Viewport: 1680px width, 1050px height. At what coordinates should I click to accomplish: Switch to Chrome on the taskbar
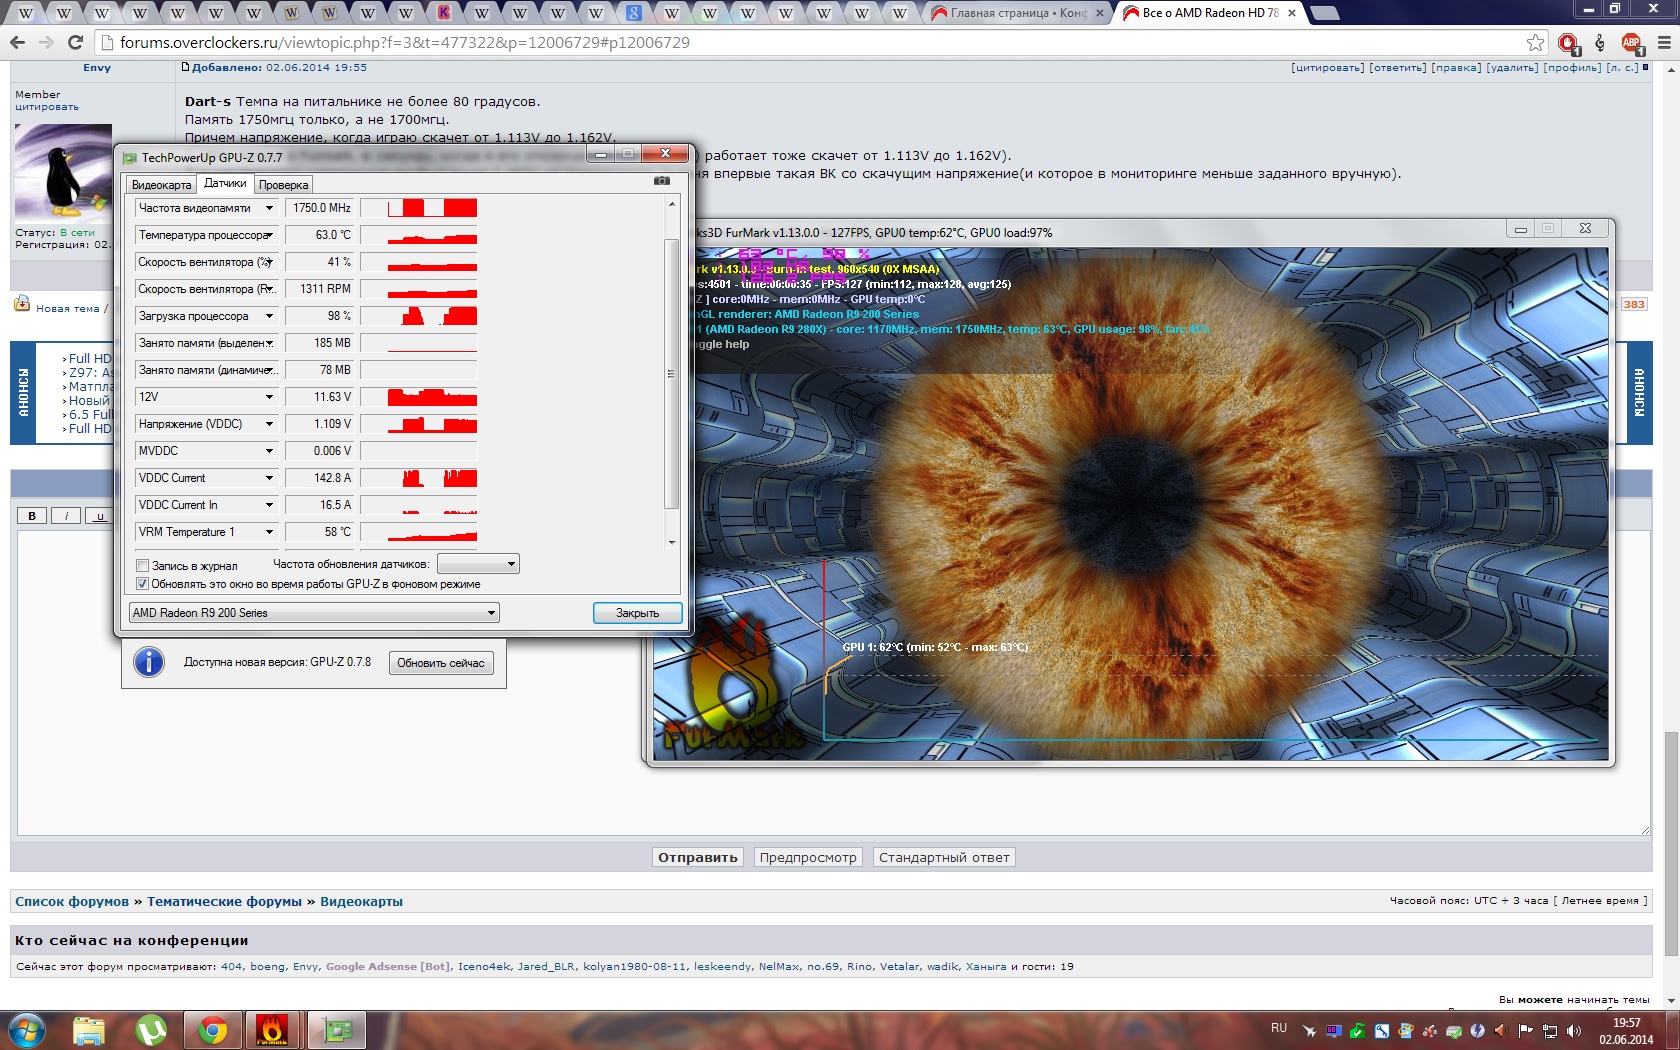212,1030
